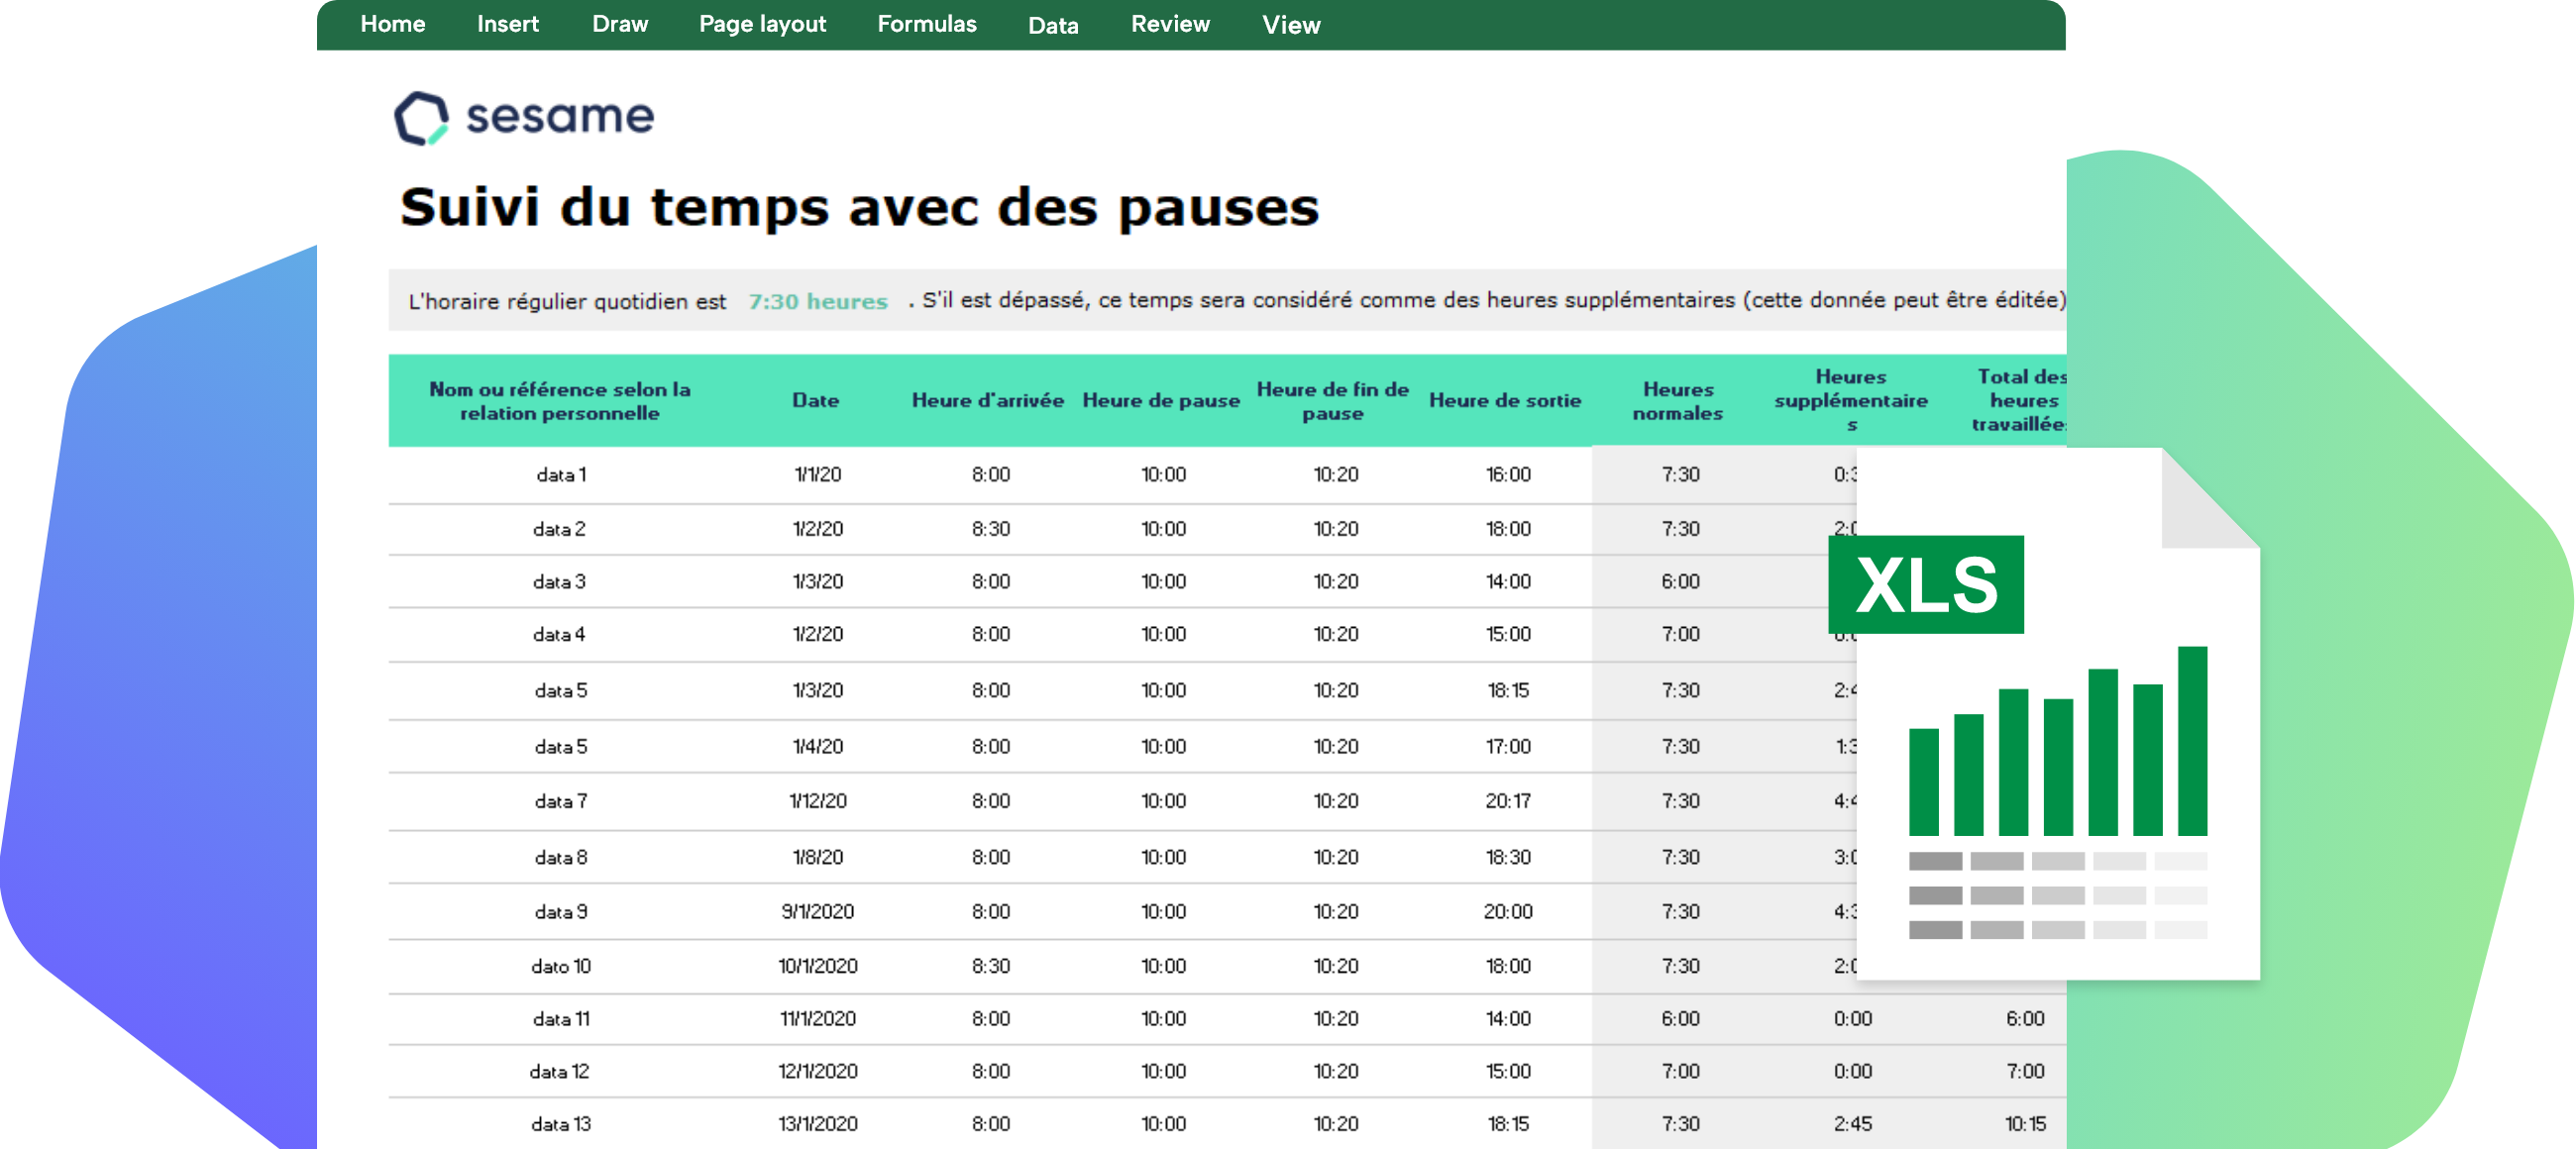Select the date cell '12/1/2020'
Viewport: 2576px width, 1149px height.
pyautogui.click(x=817, y=1071)
